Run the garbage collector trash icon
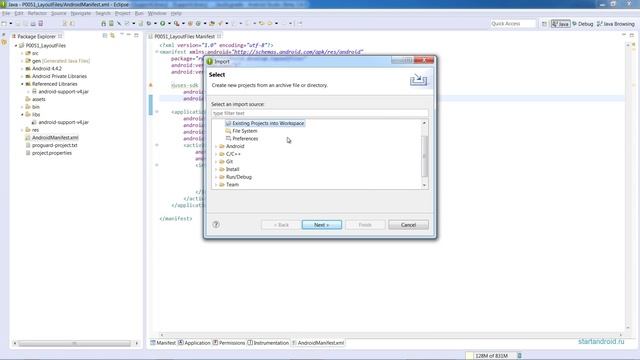The width and height of the screenshot is (640, 360). tap(520, 356)
